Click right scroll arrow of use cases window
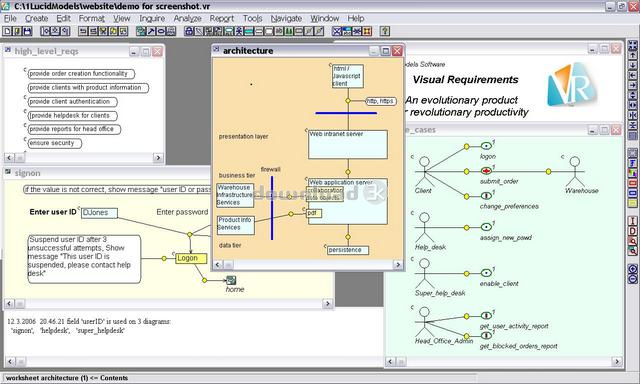 617,362
